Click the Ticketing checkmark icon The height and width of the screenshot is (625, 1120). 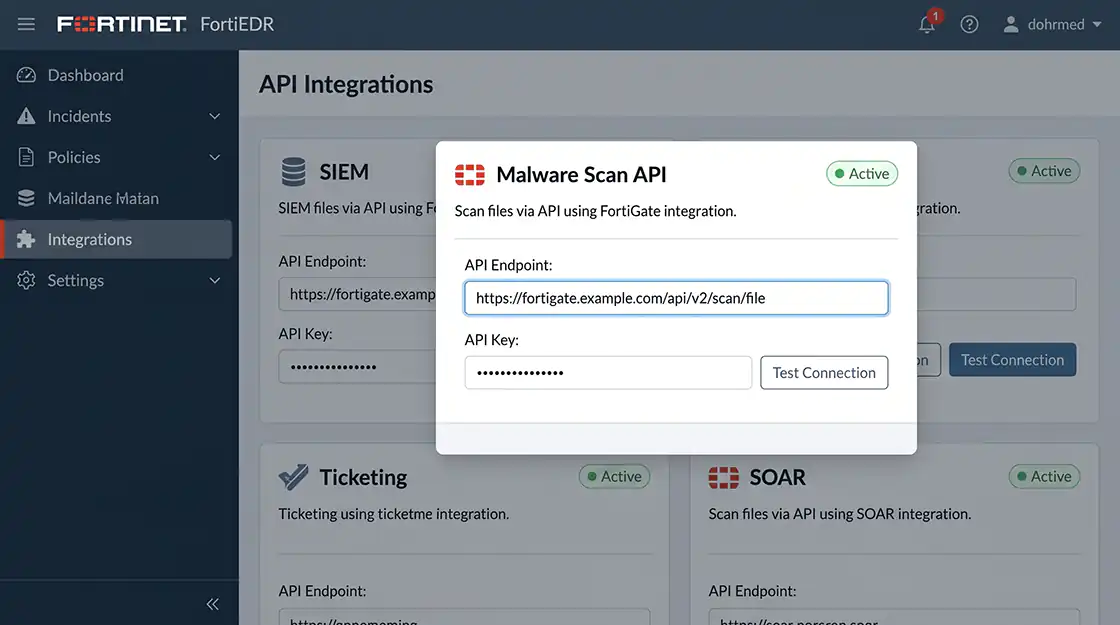[x=294, y=477]
